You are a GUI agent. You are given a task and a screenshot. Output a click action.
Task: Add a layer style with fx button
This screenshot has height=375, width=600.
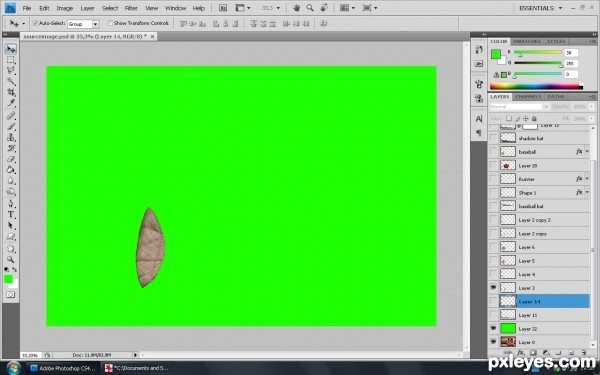click(520, 352)
